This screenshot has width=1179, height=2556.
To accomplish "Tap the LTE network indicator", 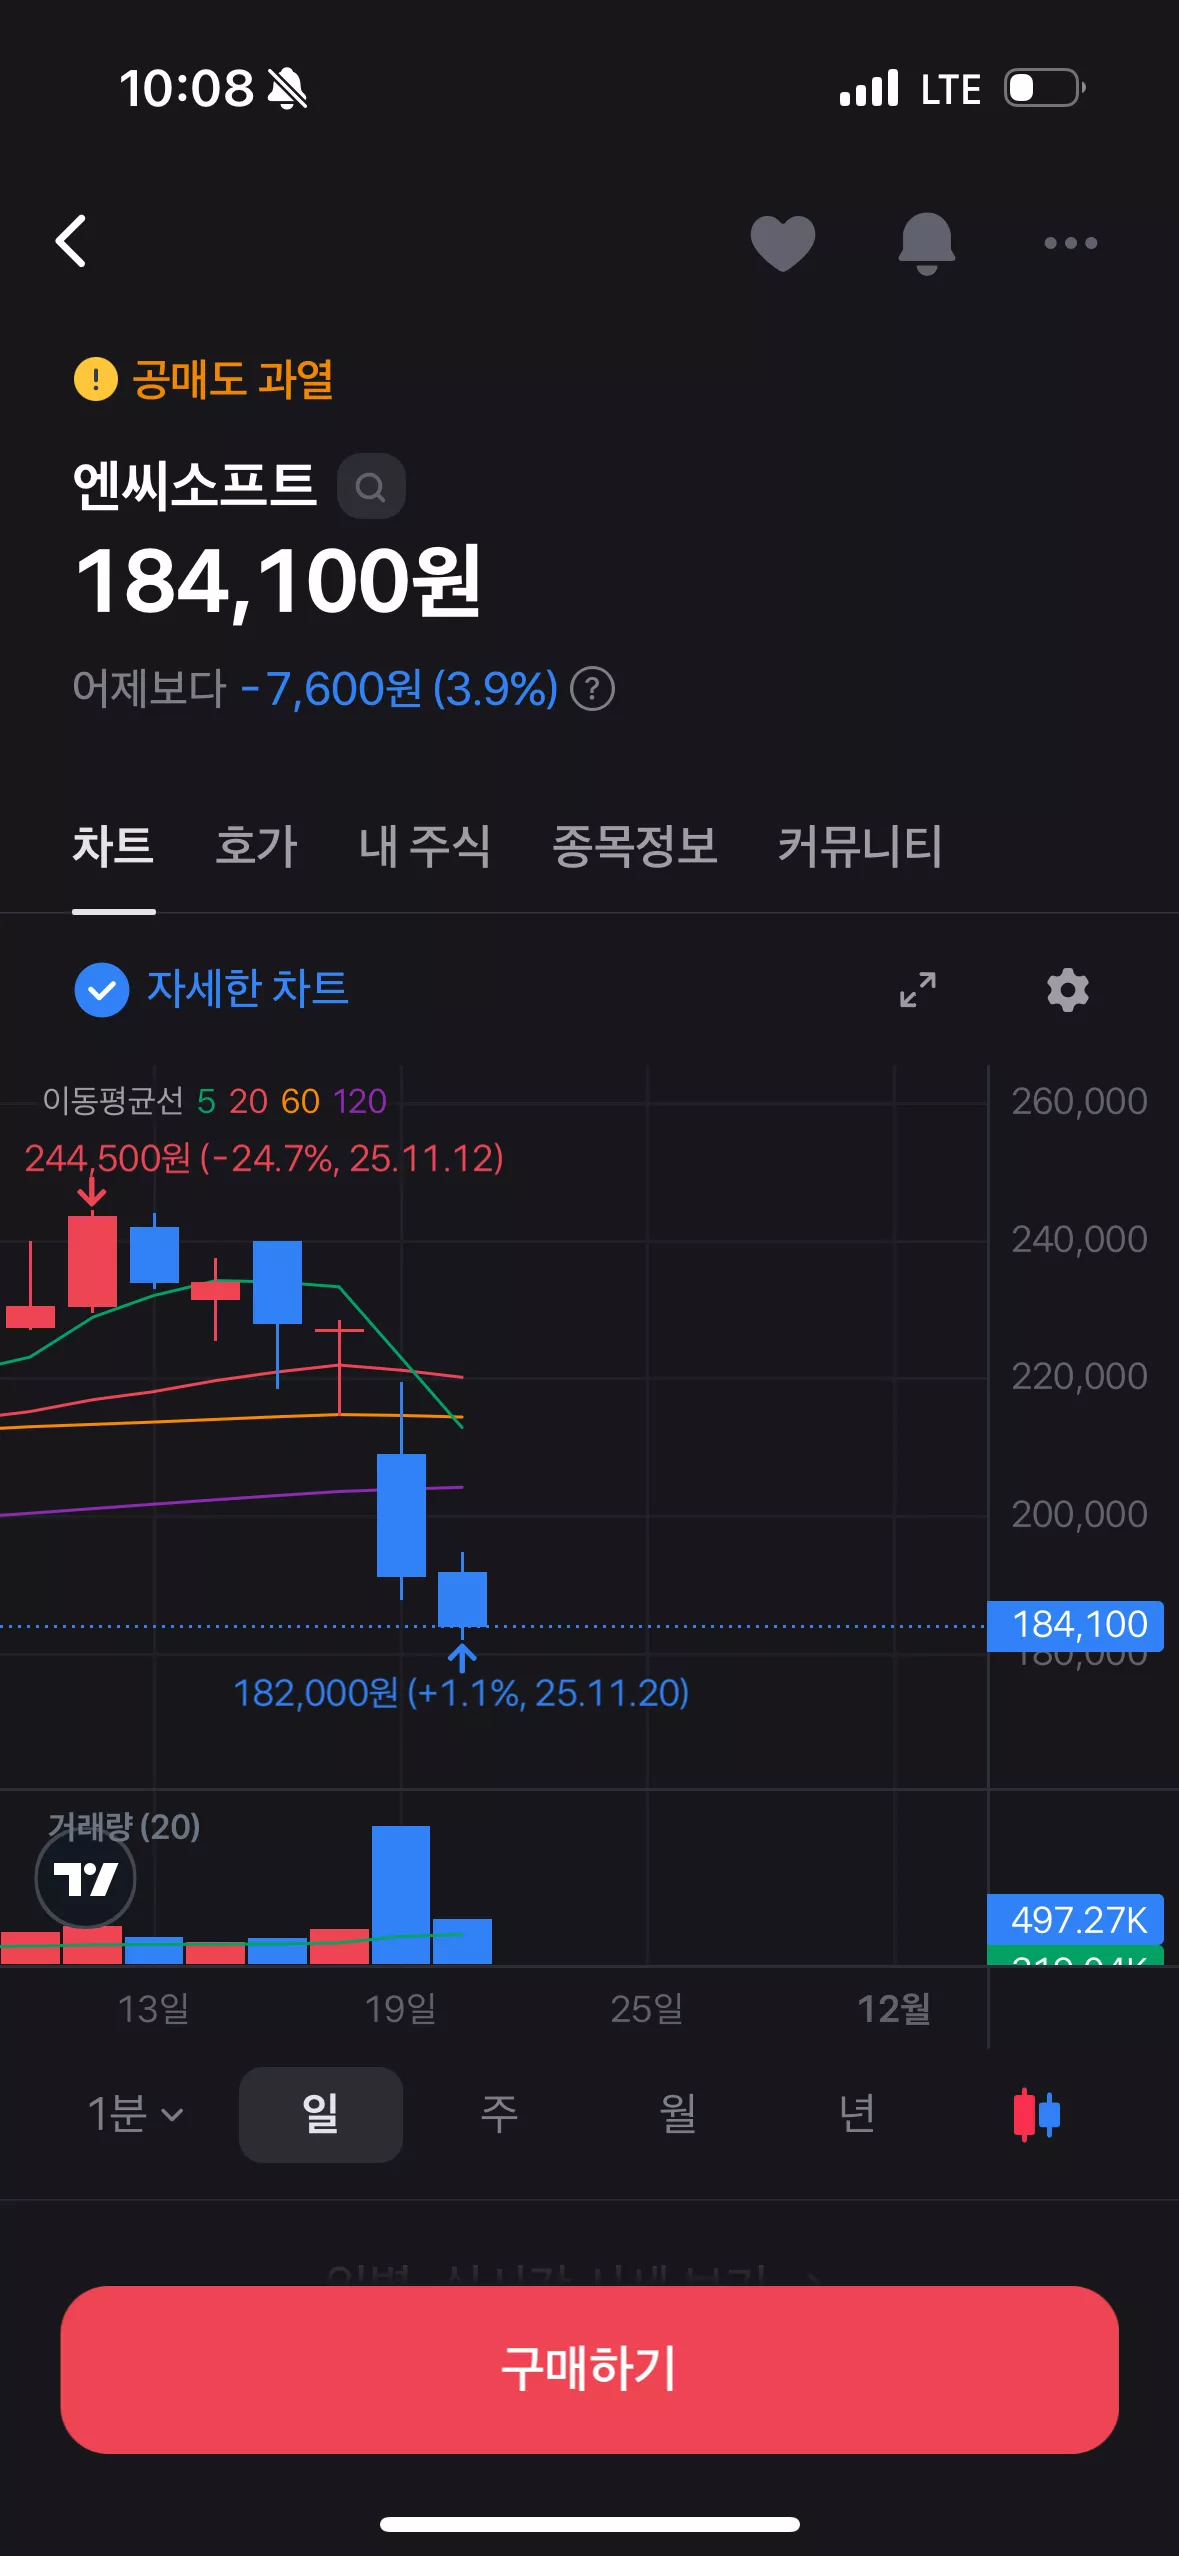I will click(950, 89).
